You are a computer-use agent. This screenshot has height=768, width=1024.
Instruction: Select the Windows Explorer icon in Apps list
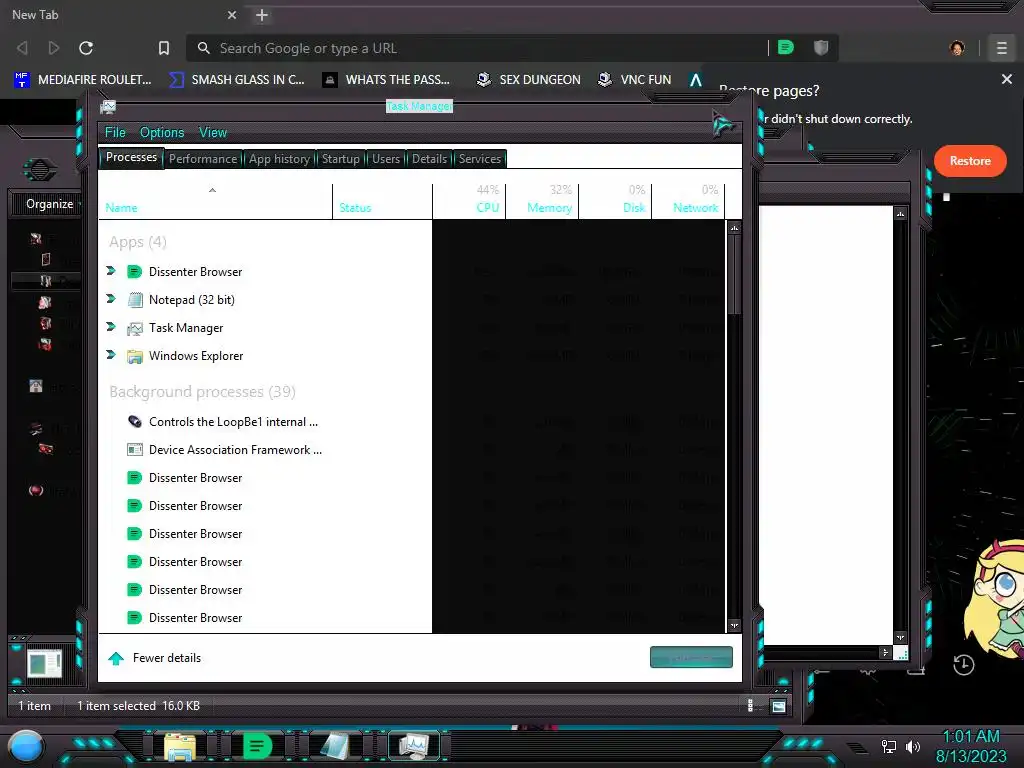point(135,356)
